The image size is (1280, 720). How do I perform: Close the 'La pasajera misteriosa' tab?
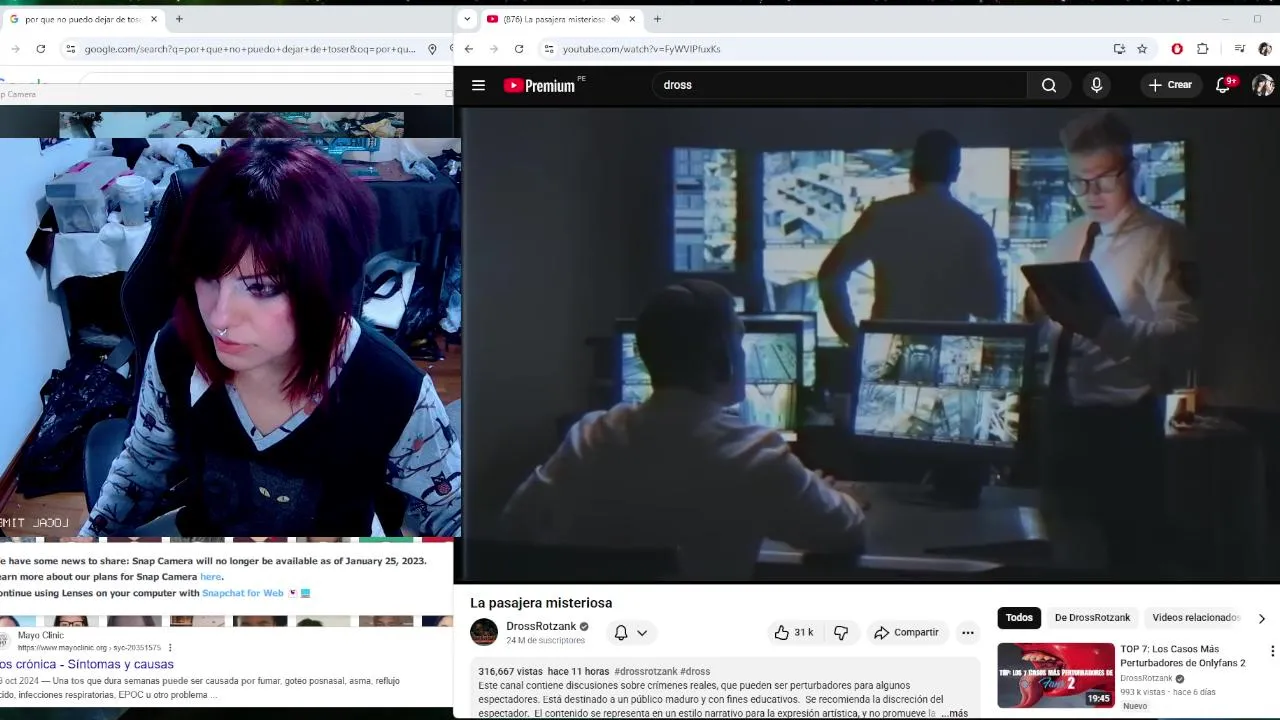click(632, 19)
